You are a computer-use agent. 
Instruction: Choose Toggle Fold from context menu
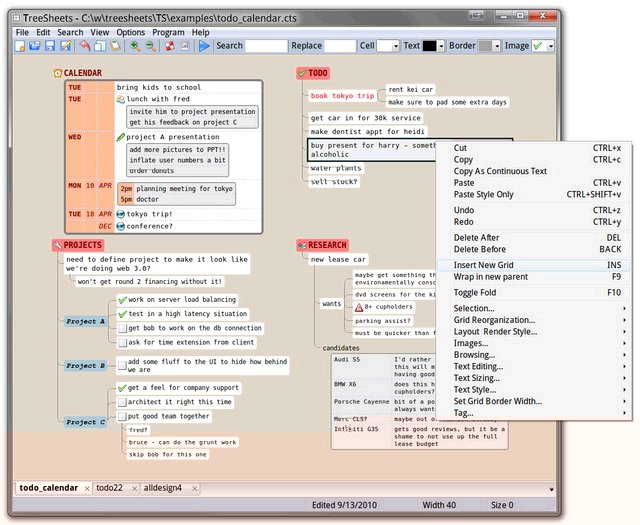[x=533, y=293]
